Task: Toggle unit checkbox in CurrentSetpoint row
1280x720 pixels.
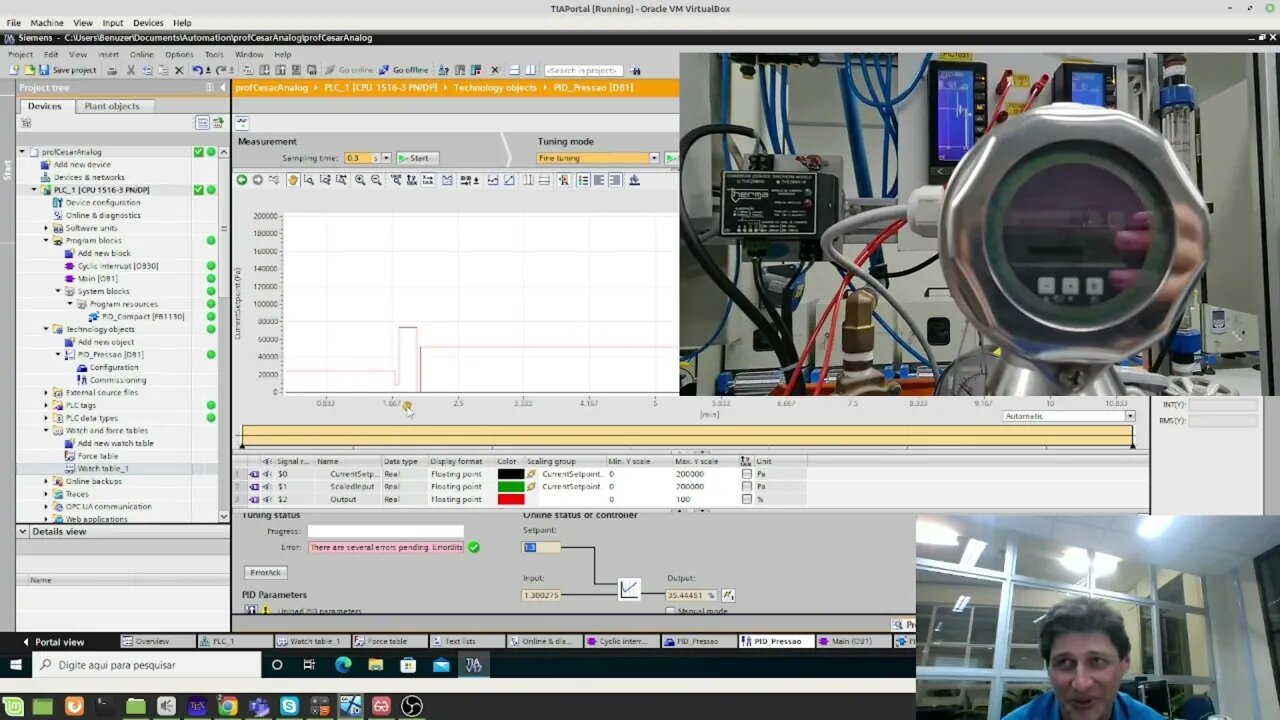Action: (x=746, y=474)
